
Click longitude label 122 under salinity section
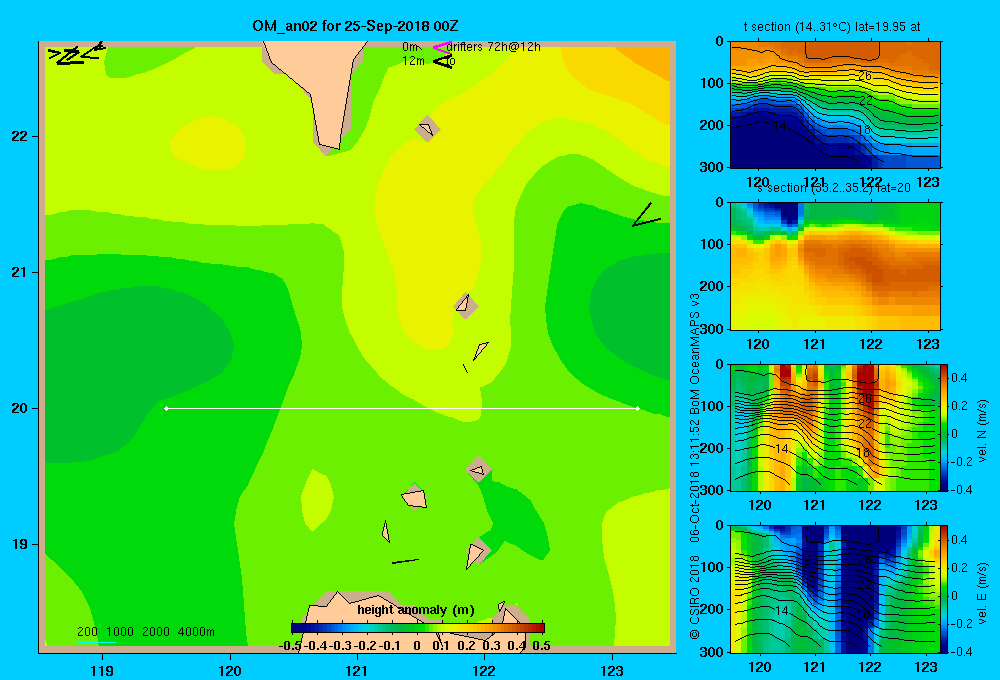point(871,344)
